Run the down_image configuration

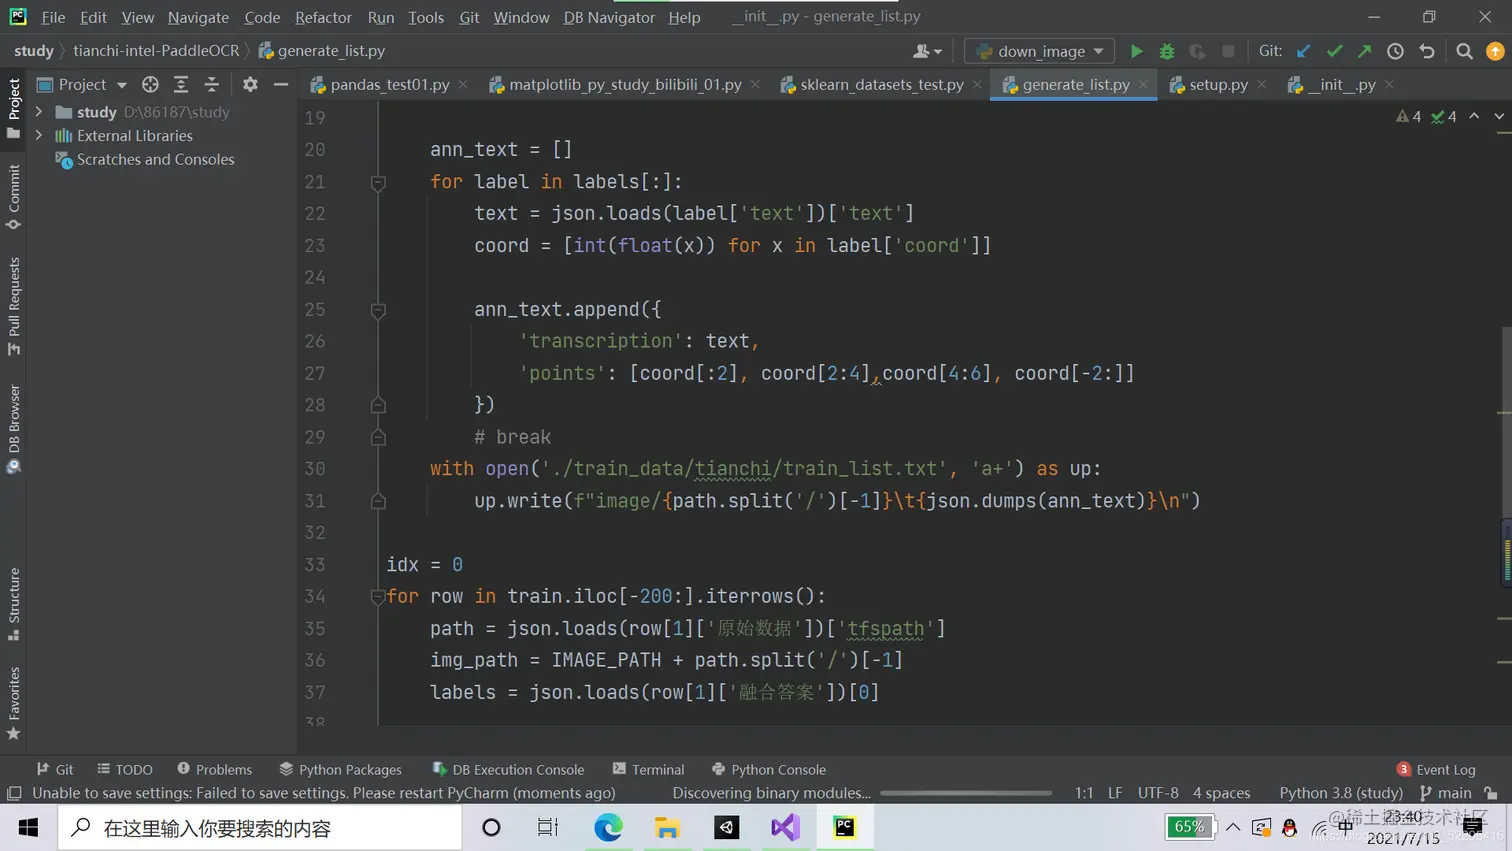(1136, 51)
